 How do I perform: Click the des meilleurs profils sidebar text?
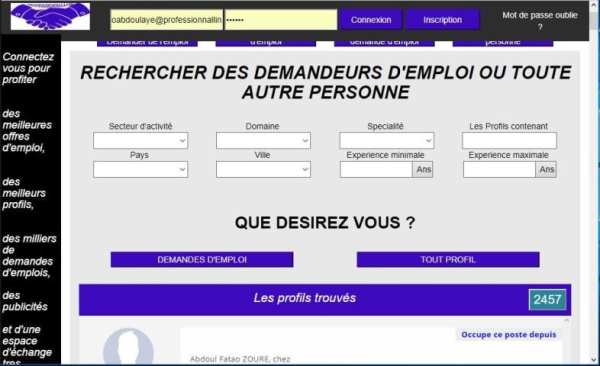click(24, 193)
